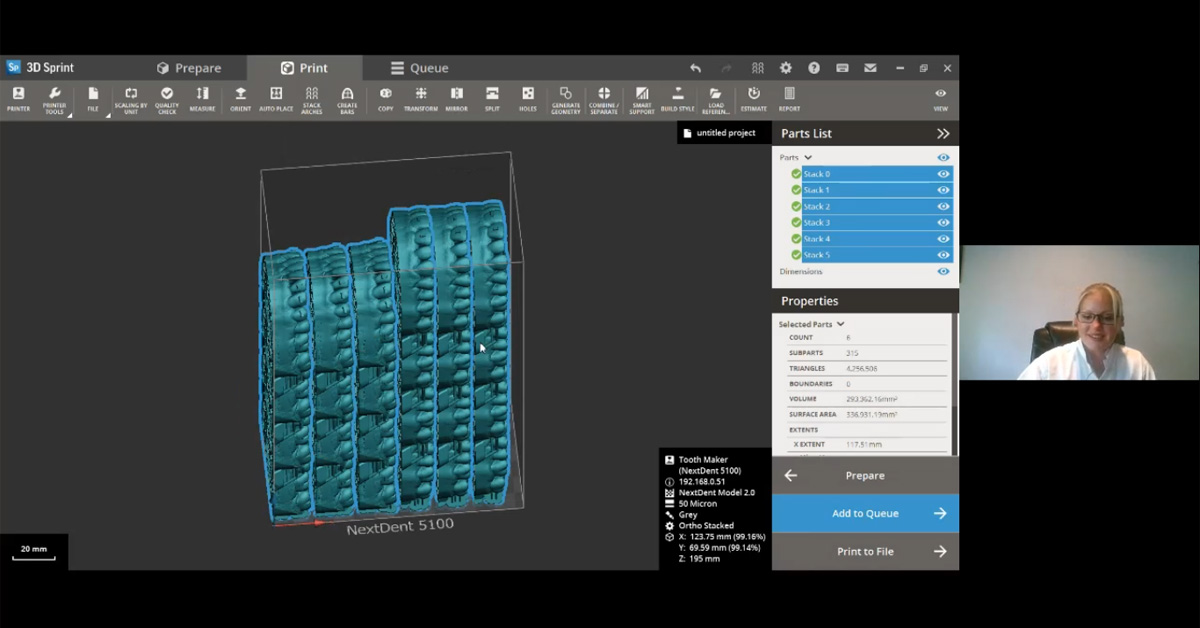Click the Tooth Maker printer info

pos(710,465)
